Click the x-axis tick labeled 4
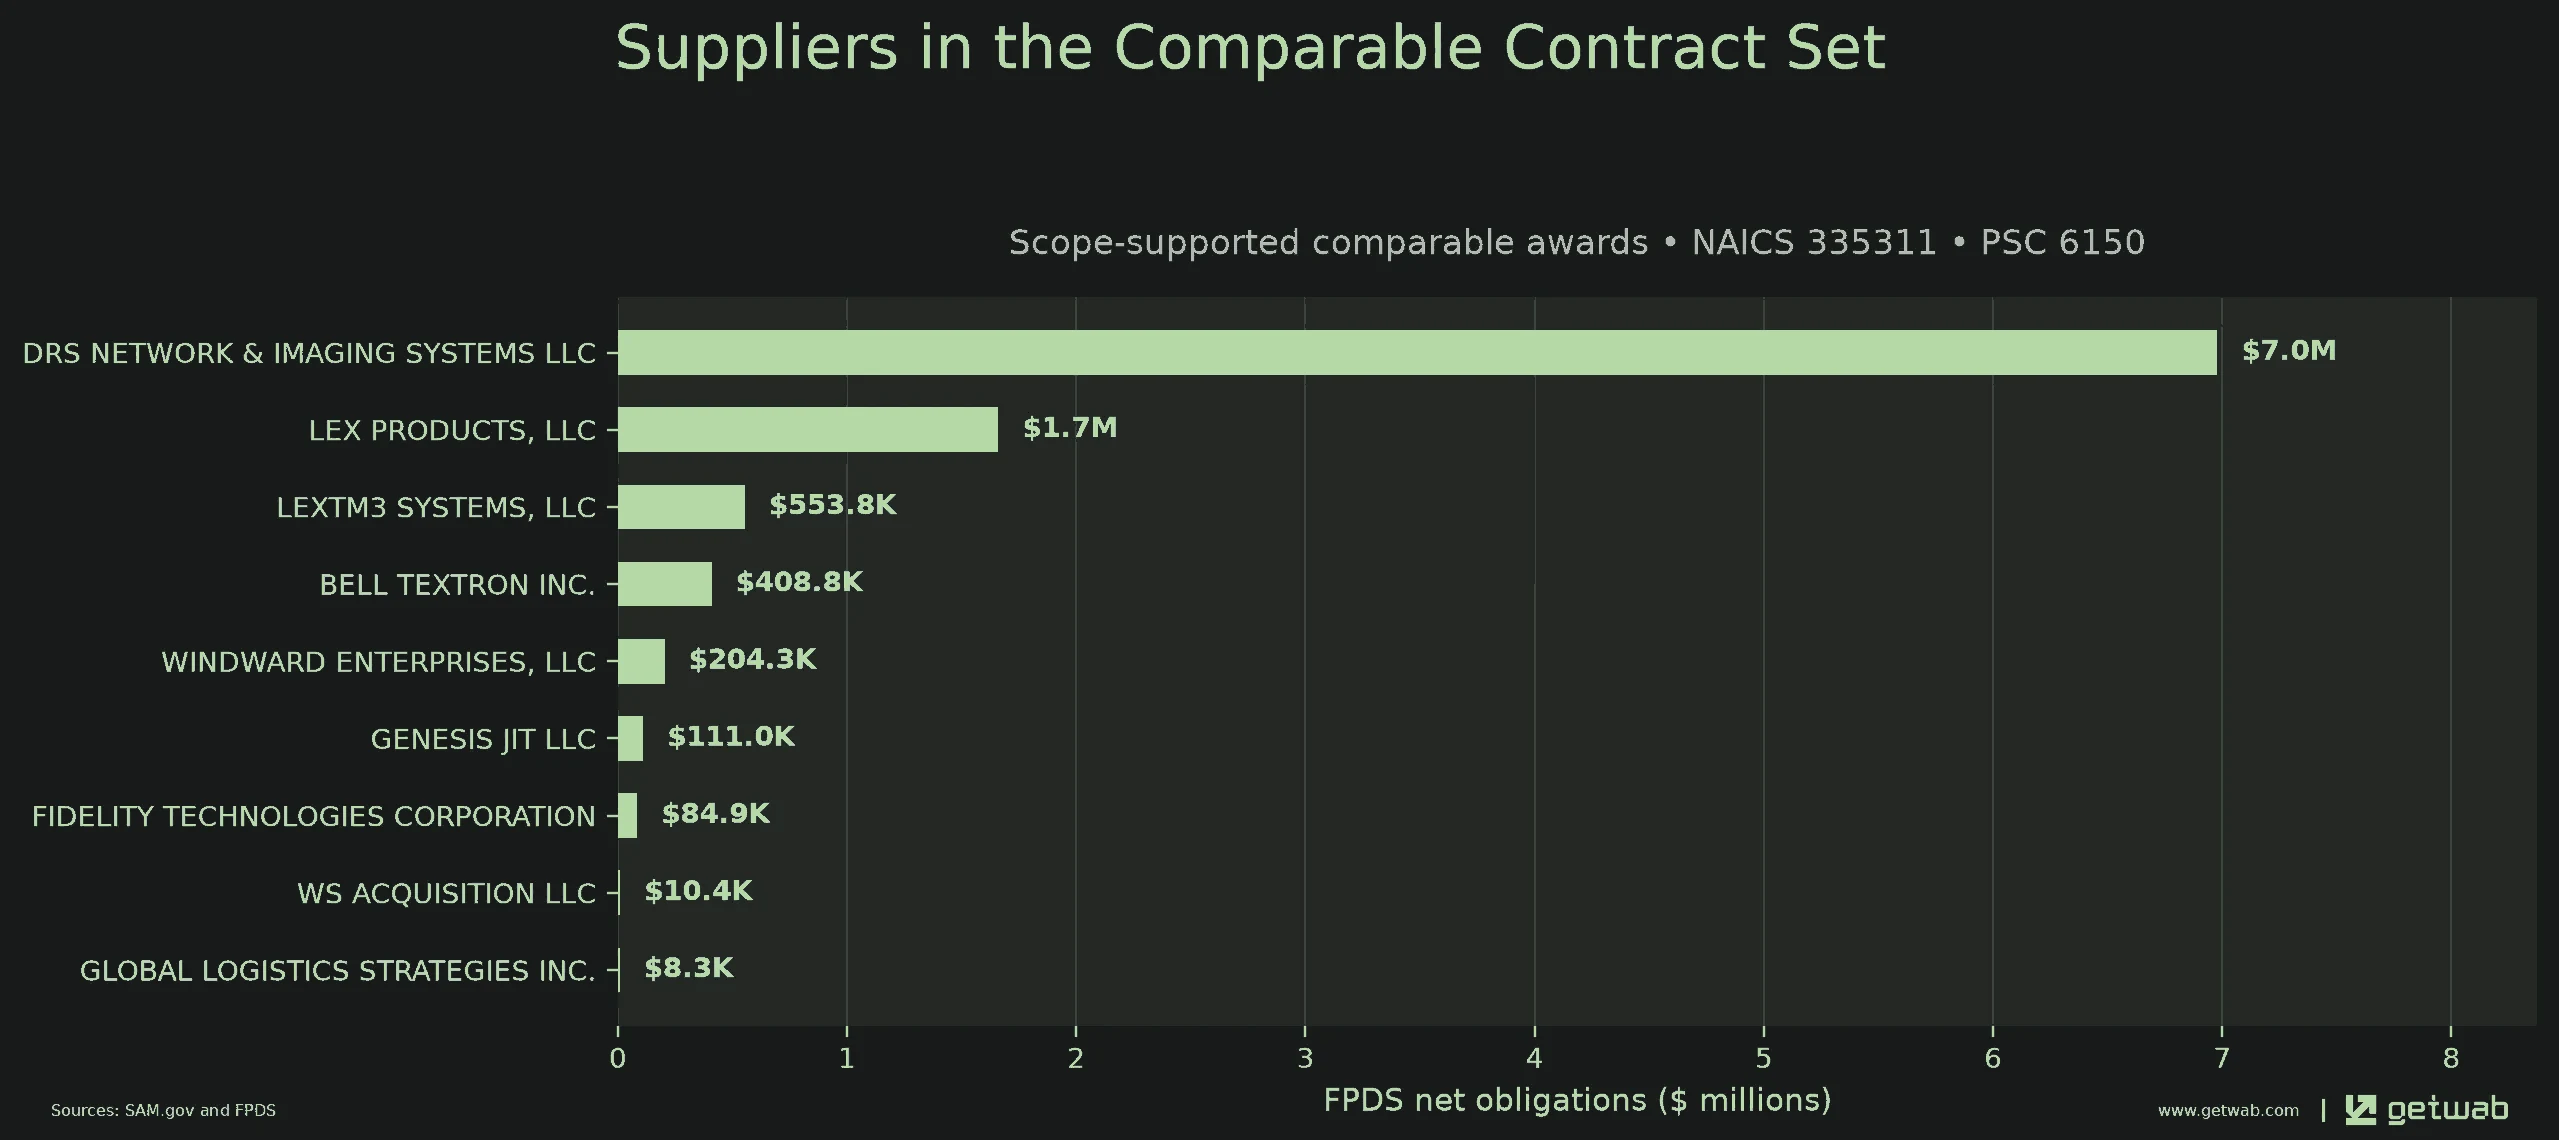This screenshot has width=2559, height=1140. [x=1534, y=1058]
